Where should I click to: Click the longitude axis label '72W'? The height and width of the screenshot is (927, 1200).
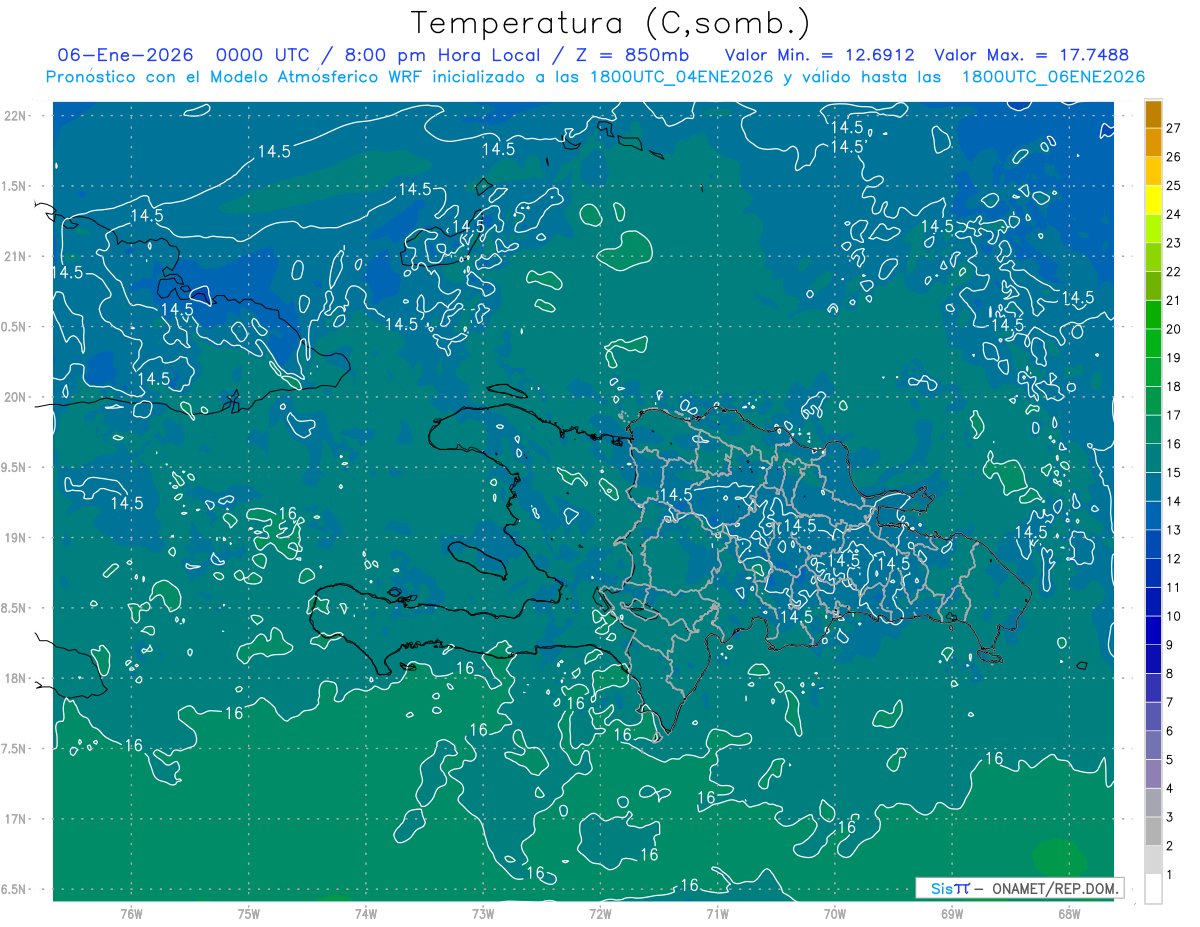click(600, 913)
